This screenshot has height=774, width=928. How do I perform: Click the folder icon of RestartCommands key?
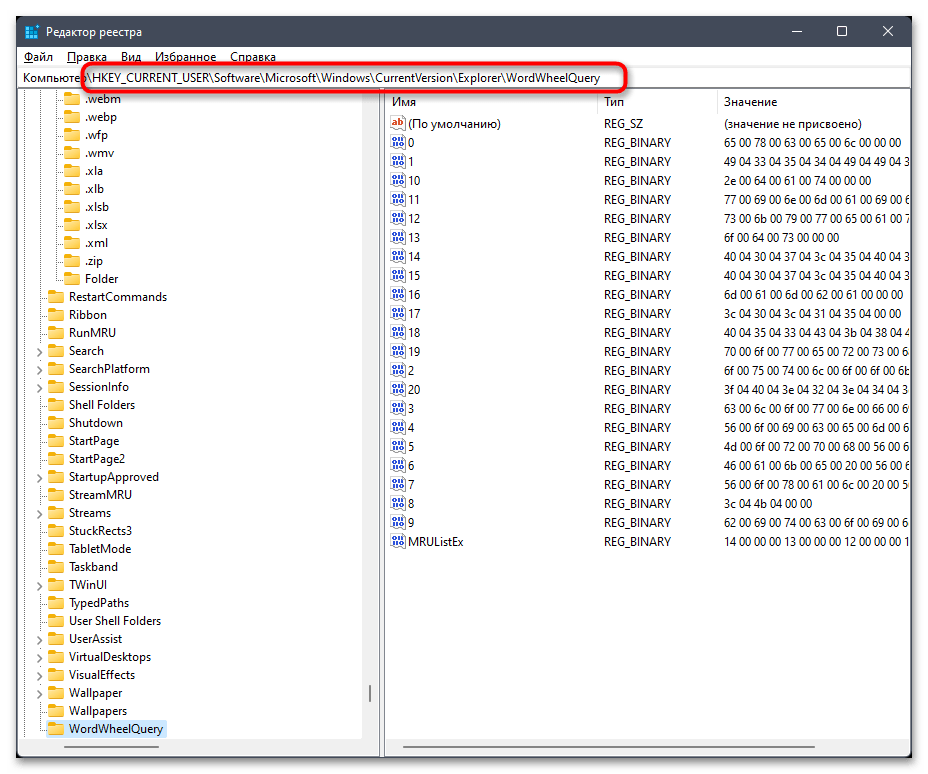click(x=56, y=296)
